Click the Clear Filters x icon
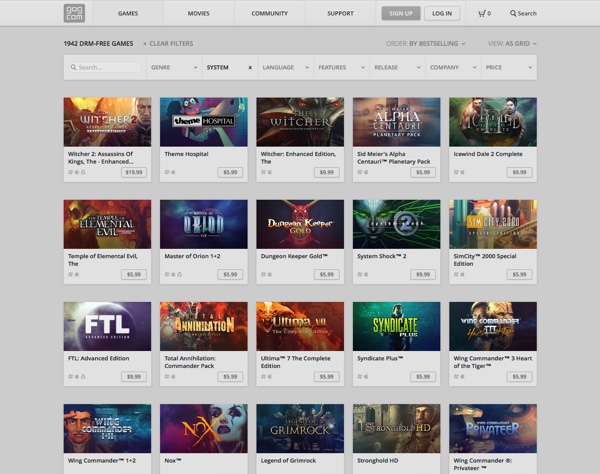The width and height of the screenshot is (600, 474). 145,44
